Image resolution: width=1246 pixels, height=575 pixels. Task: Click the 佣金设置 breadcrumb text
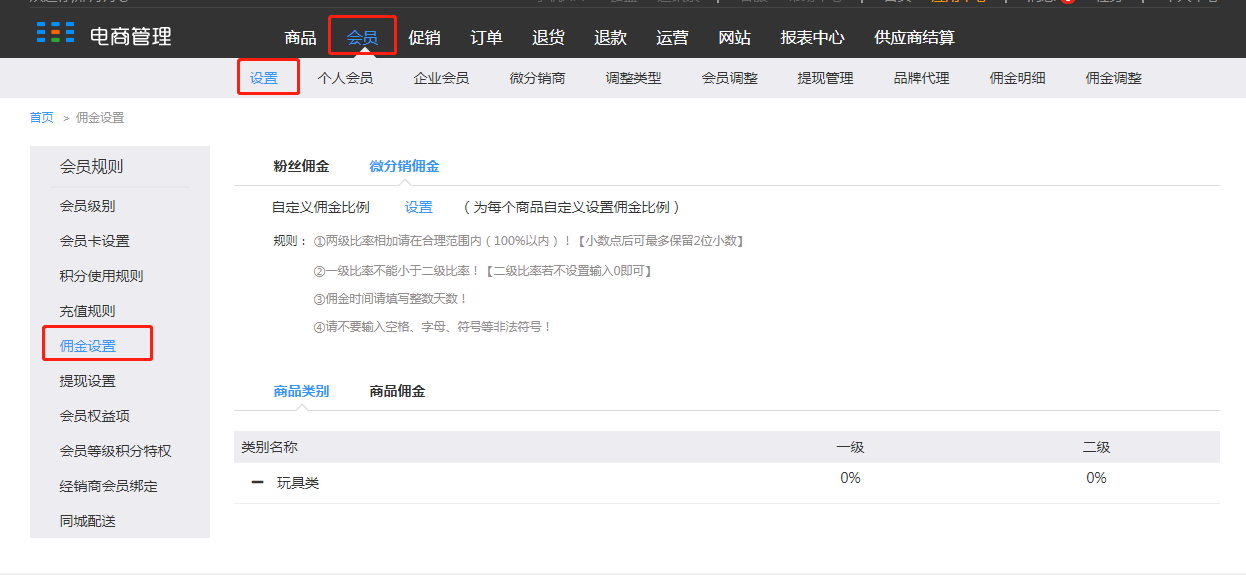click(100, 117)
